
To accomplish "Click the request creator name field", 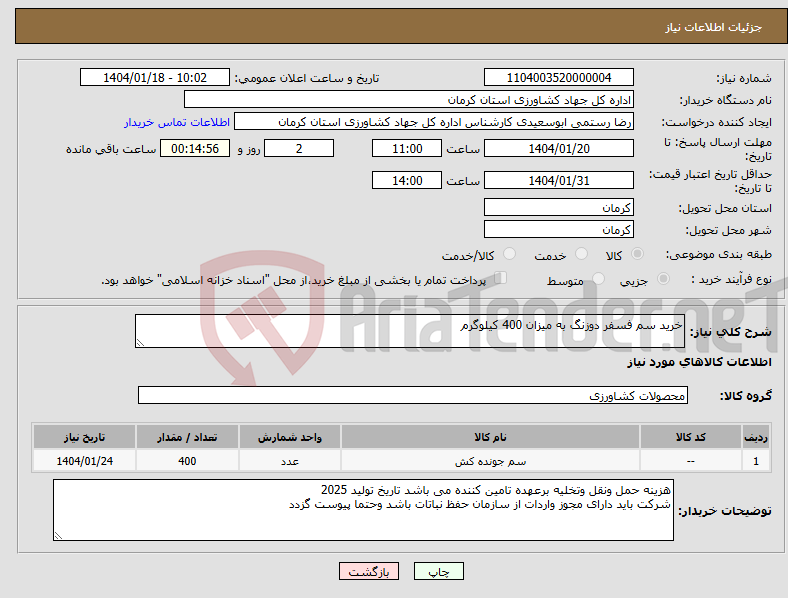I will click(x=434, y=122).
